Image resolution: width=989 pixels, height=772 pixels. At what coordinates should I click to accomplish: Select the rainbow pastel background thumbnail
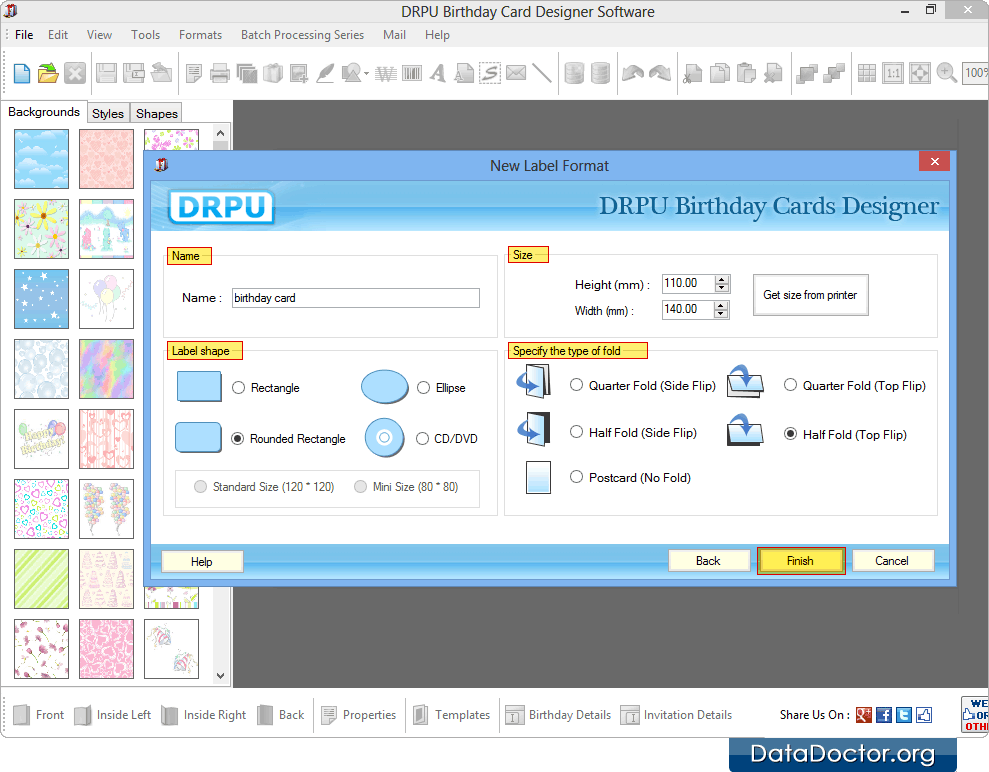(x=107, y=369)
